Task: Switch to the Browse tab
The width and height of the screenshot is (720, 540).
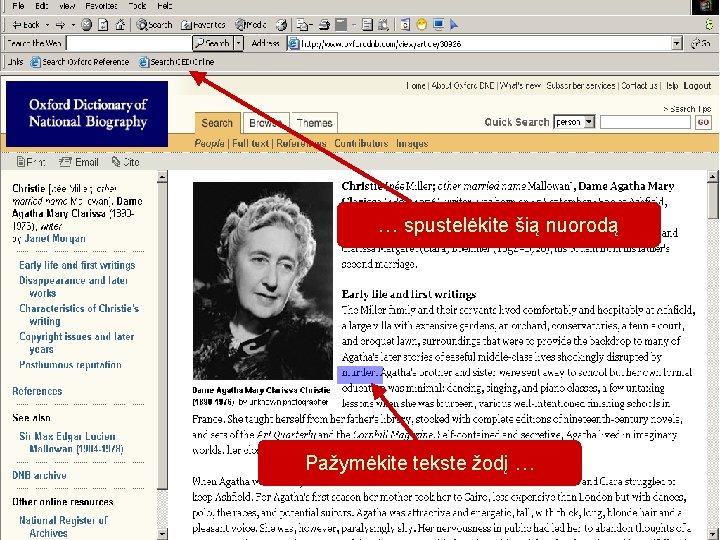Action: (x=266, y=123)
